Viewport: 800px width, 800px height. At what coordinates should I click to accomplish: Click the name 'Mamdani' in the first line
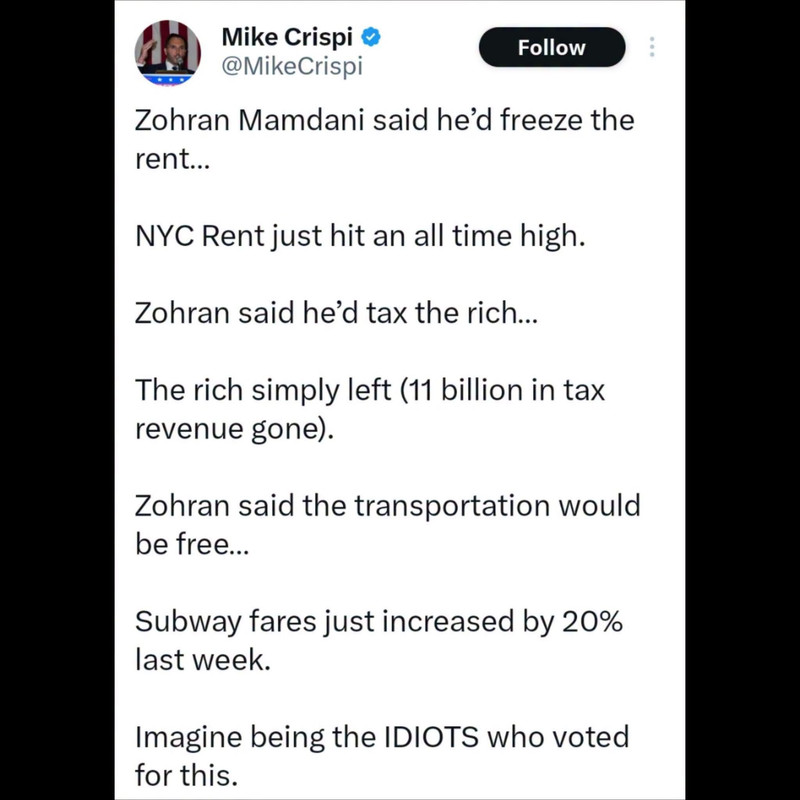pos(301,120)
